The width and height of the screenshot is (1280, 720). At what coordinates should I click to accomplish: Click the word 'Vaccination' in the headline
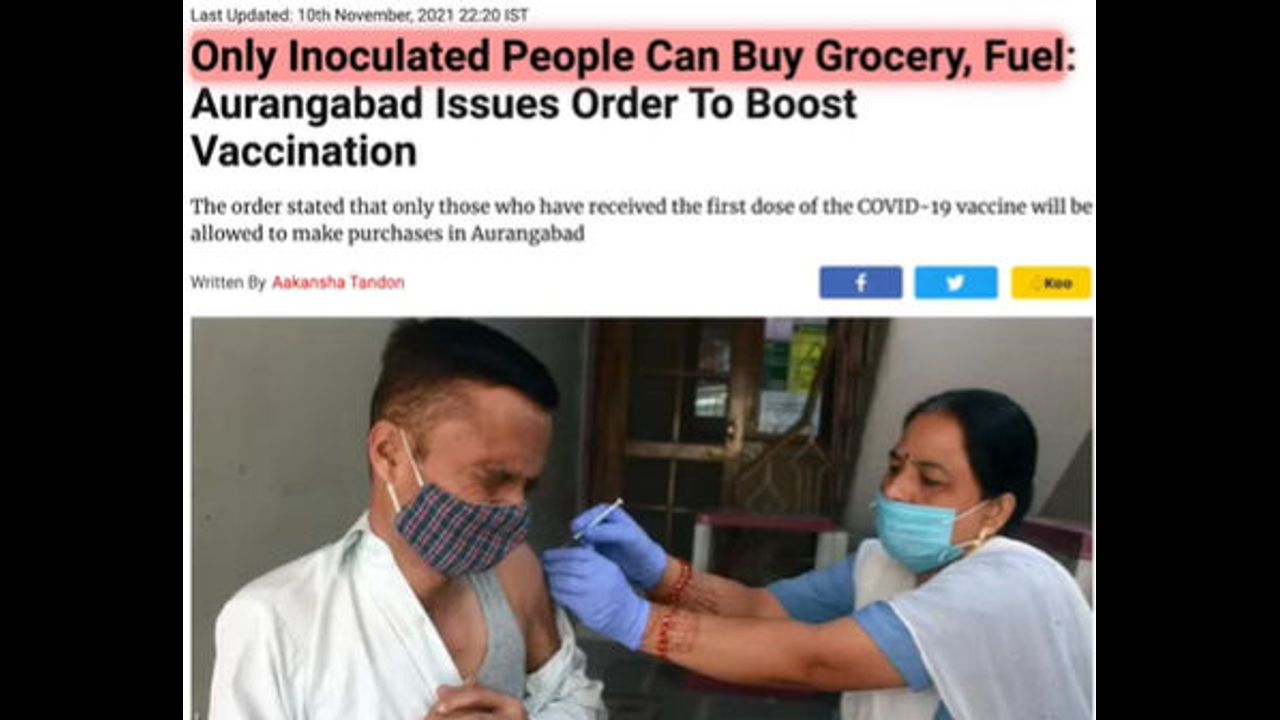pos(304,151)
